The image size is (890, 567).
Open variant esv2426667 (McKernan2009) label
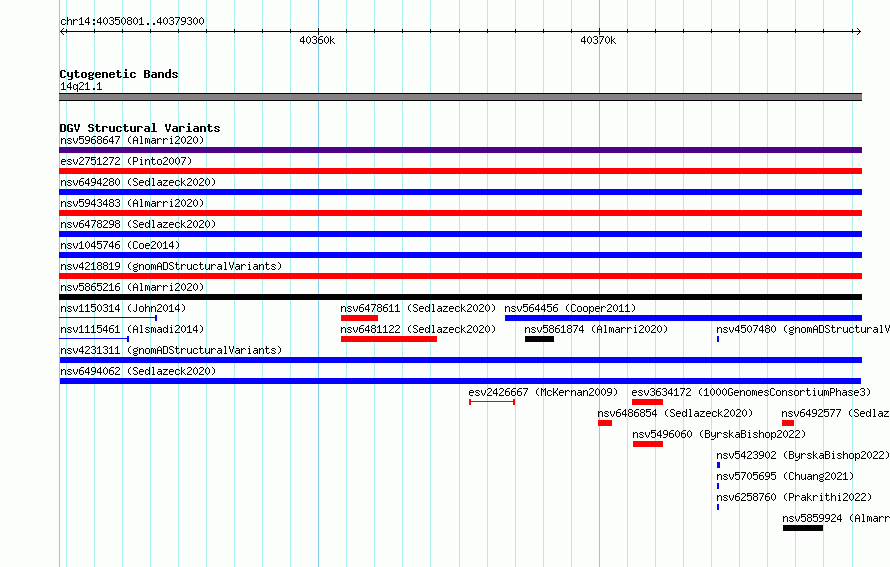tap(543, 392)
